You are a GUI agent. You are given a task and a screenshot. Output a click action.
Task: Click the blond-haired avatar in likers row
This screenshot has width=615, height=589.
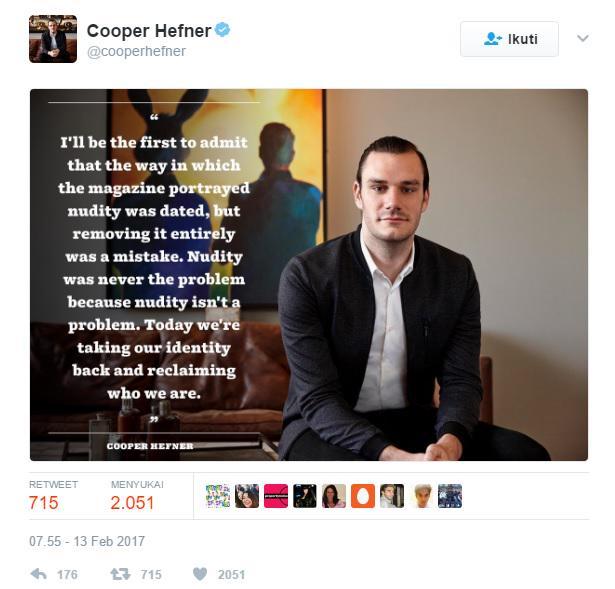421,496
